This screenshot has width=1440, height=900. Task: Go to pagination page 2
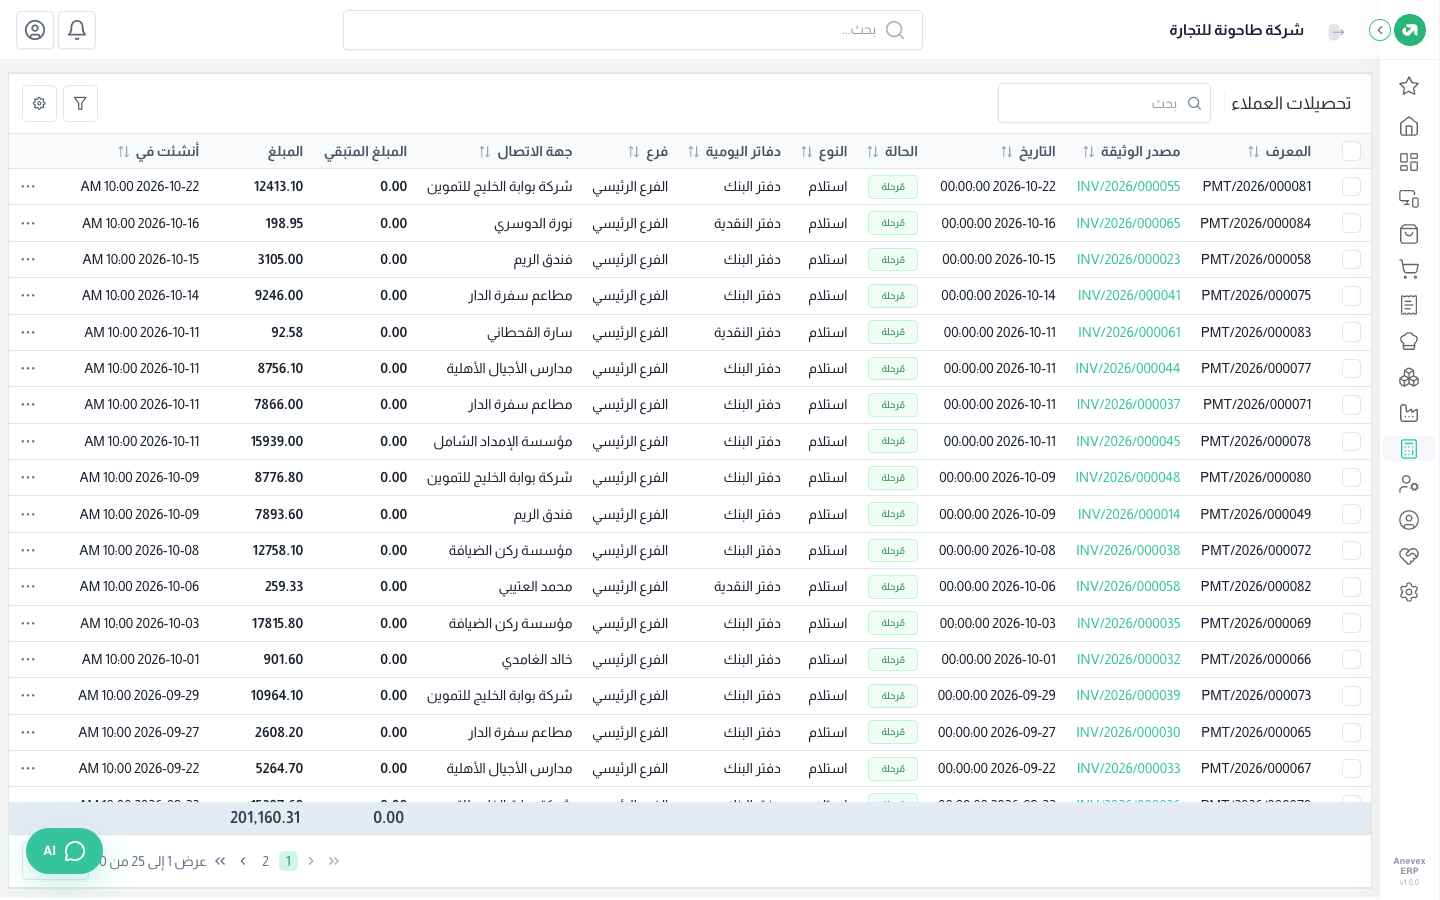point(265,861)
